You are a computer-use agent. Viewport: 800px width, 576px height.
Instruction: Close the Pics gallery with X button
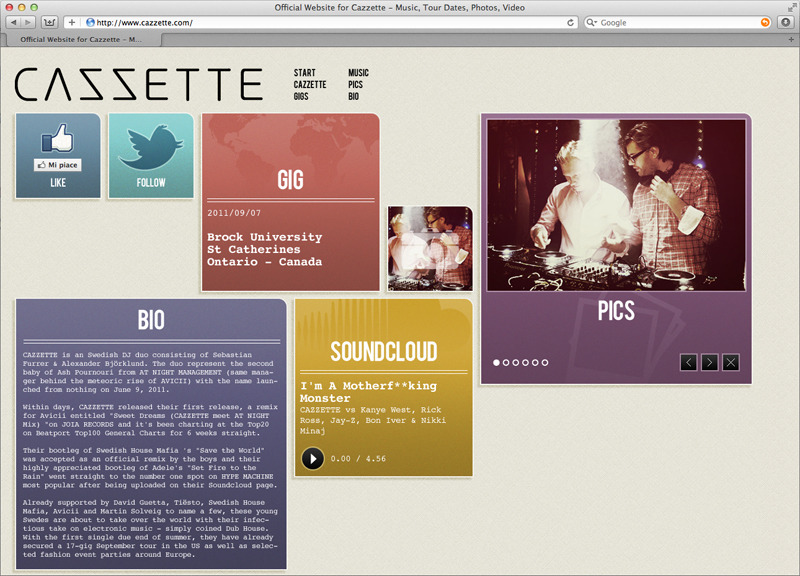pos(731,363)
